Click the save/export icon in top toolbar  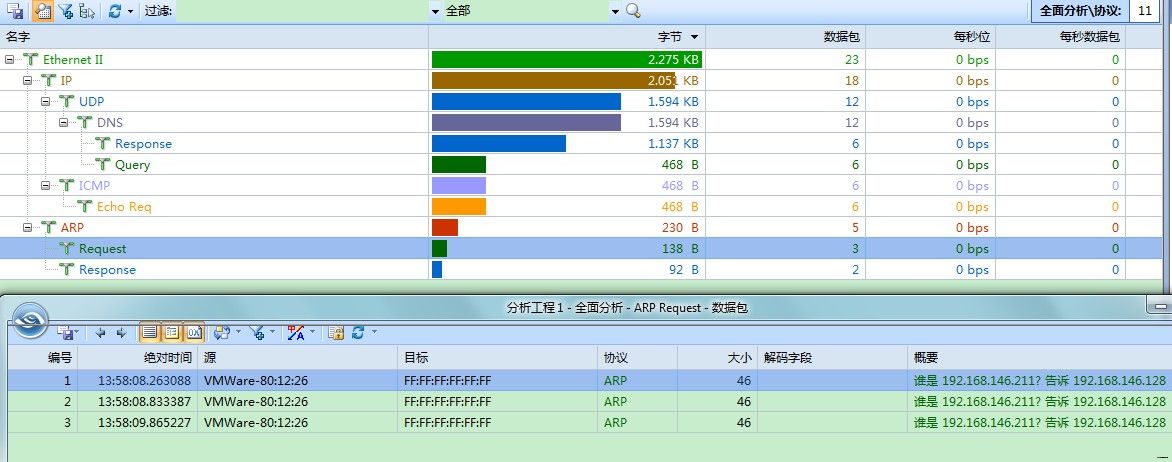point(16,11)
